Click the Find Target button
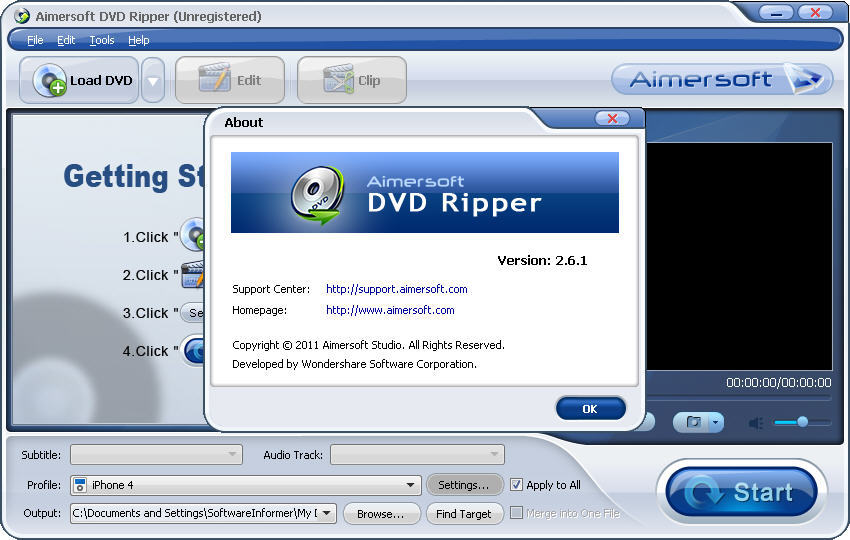 pyautogui.click(x=463, y=513)
